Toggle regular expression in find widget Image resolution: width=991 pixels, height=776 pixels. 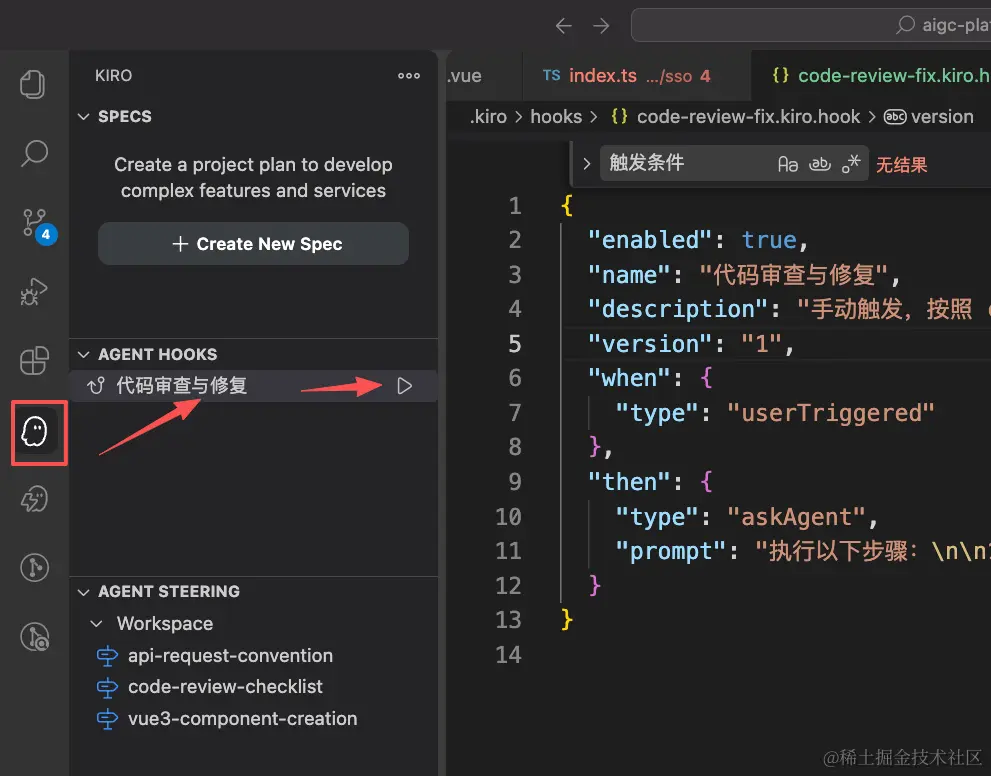tap(851, 164)
